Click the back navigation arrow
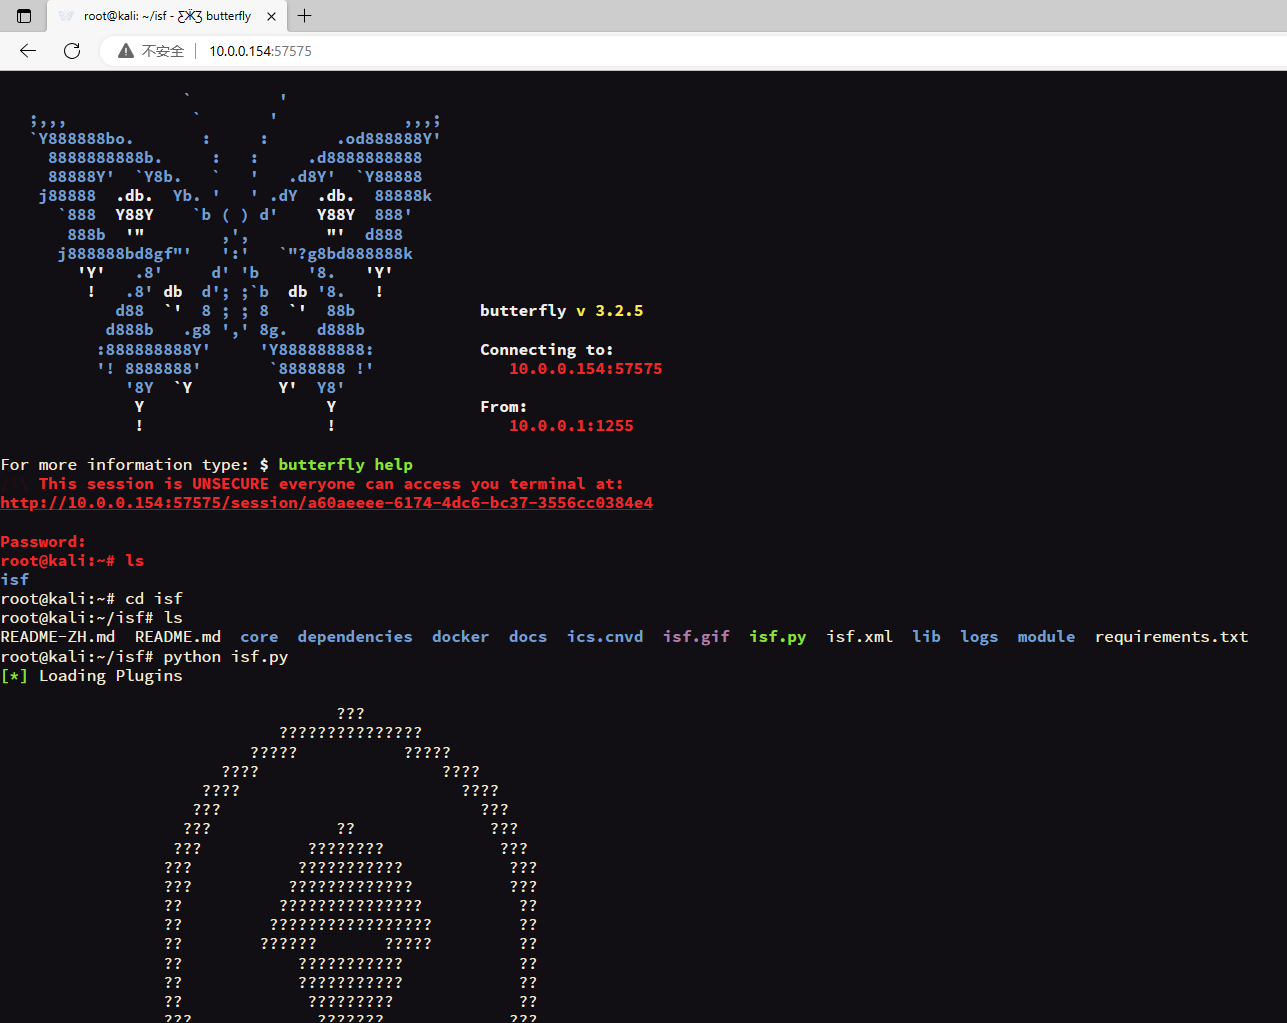 (27, 51)
